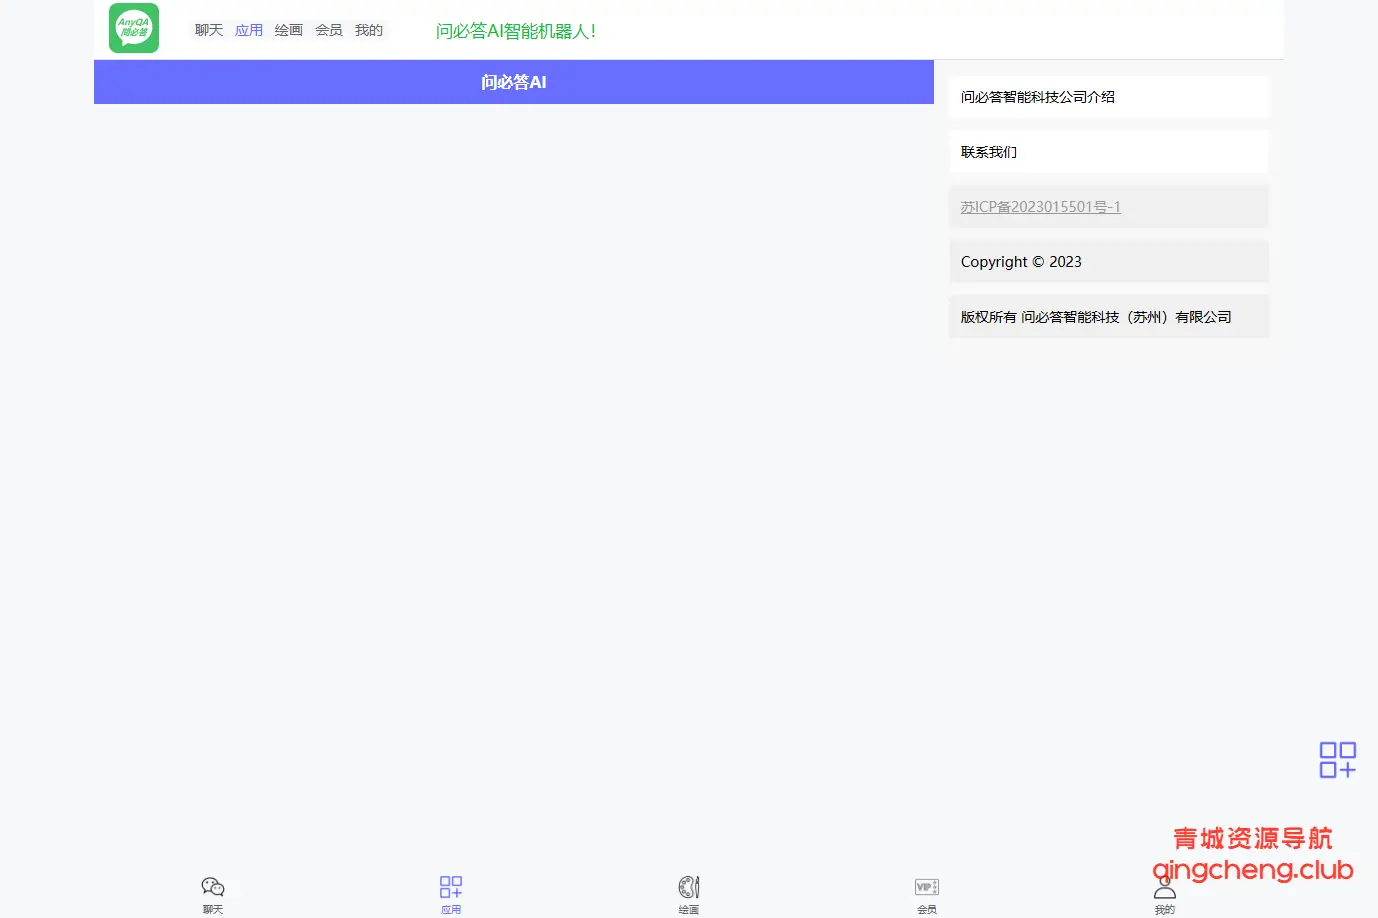Click the AnyQA green logo
The image size is (1378, 918).
[x=133, y=28]
